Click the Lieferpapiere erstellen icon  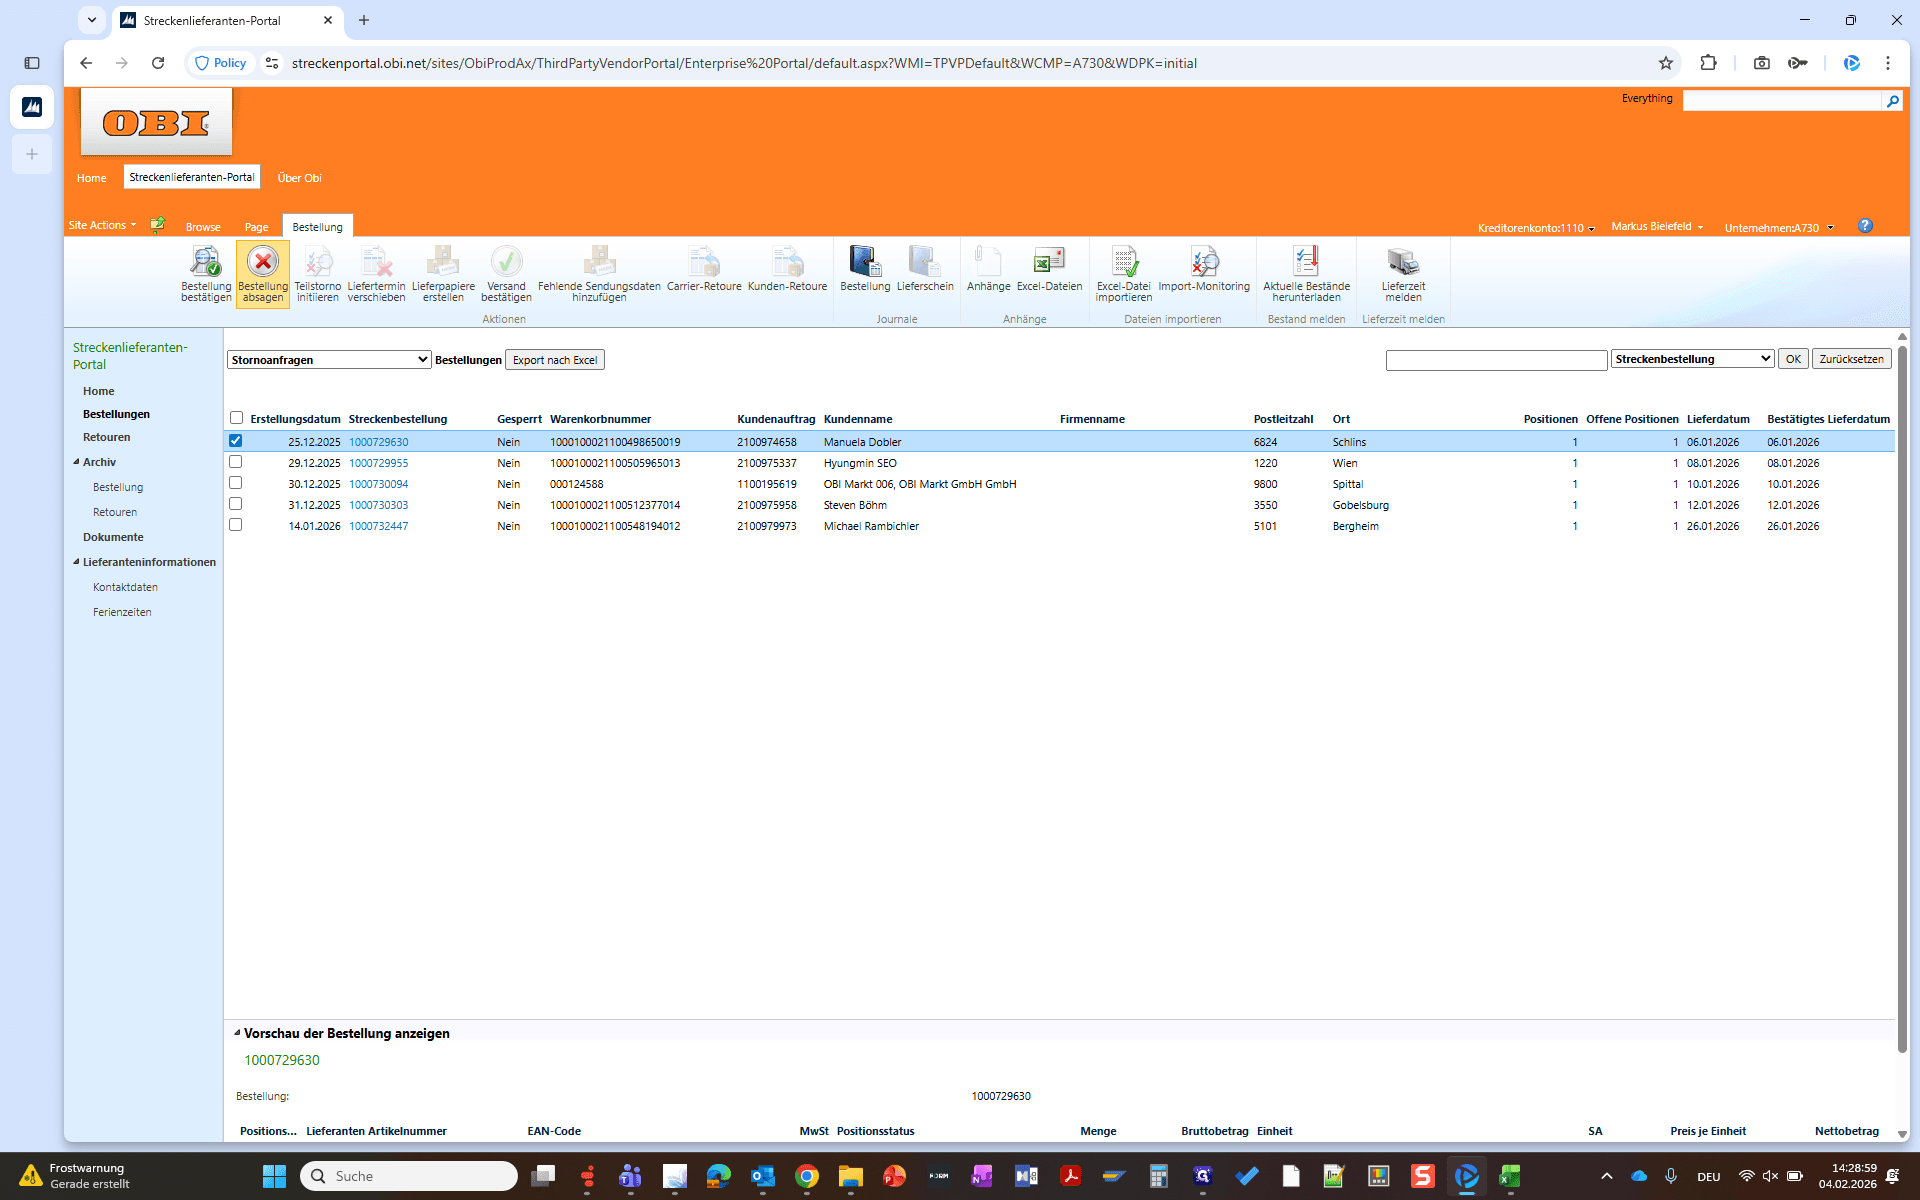[443, 273]
